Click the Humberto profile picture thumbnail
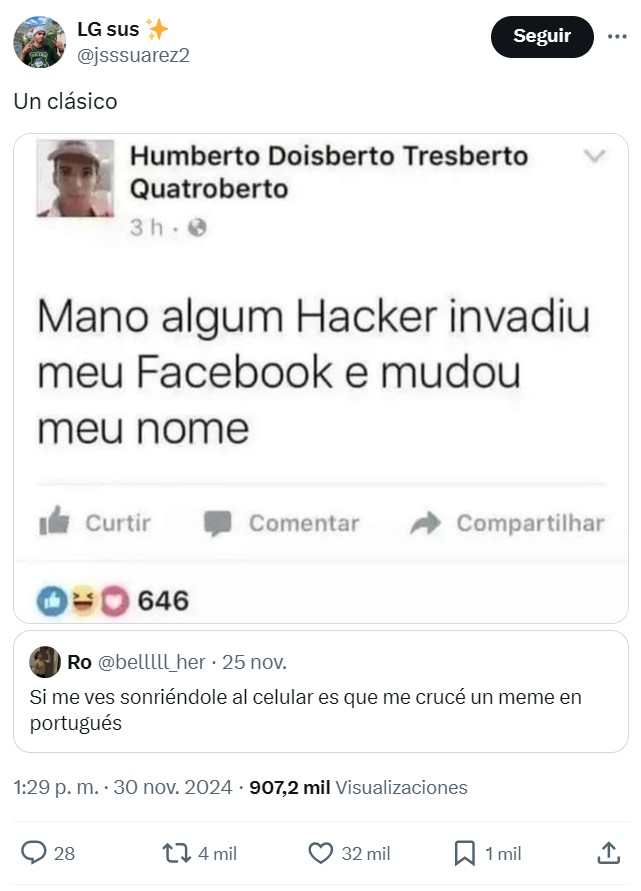The image size is (641, 891). click(x=76, y=178)
